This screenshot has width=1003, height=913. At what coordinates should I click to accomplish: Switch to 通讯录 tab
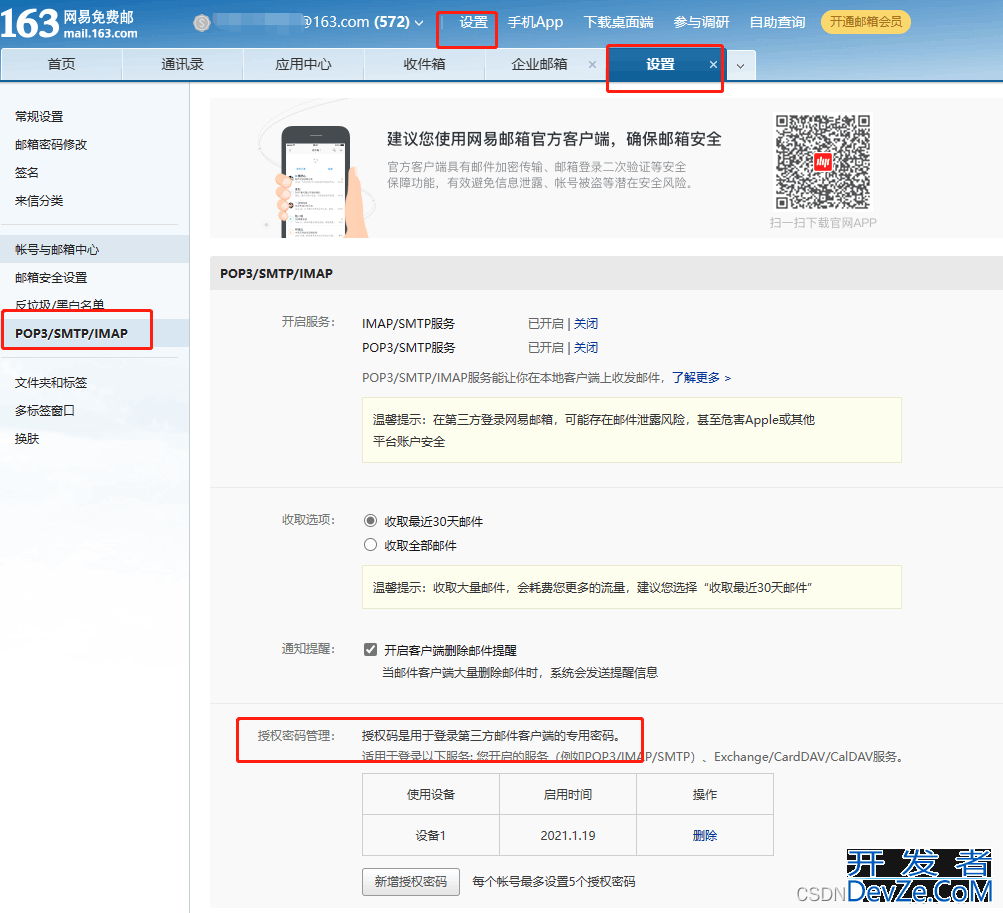point(182,64)
